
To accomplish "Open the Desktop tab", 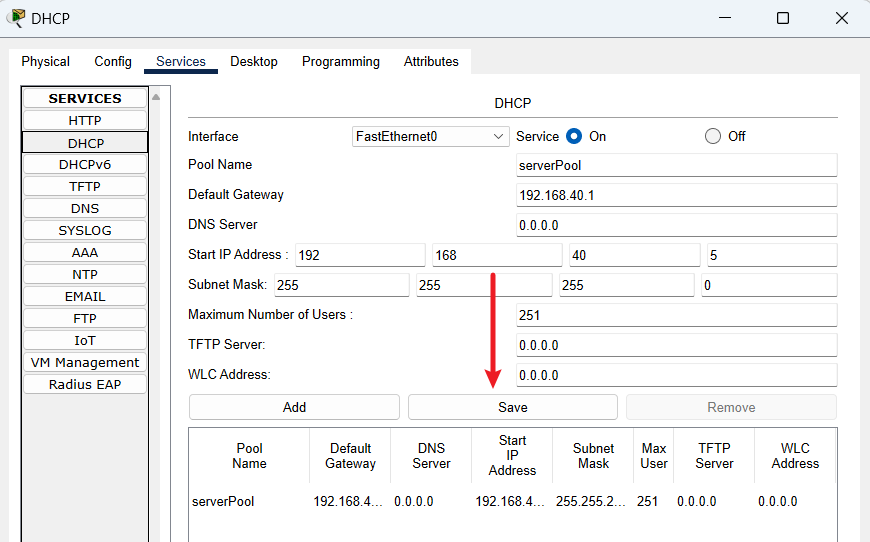I will click(254, 62).
